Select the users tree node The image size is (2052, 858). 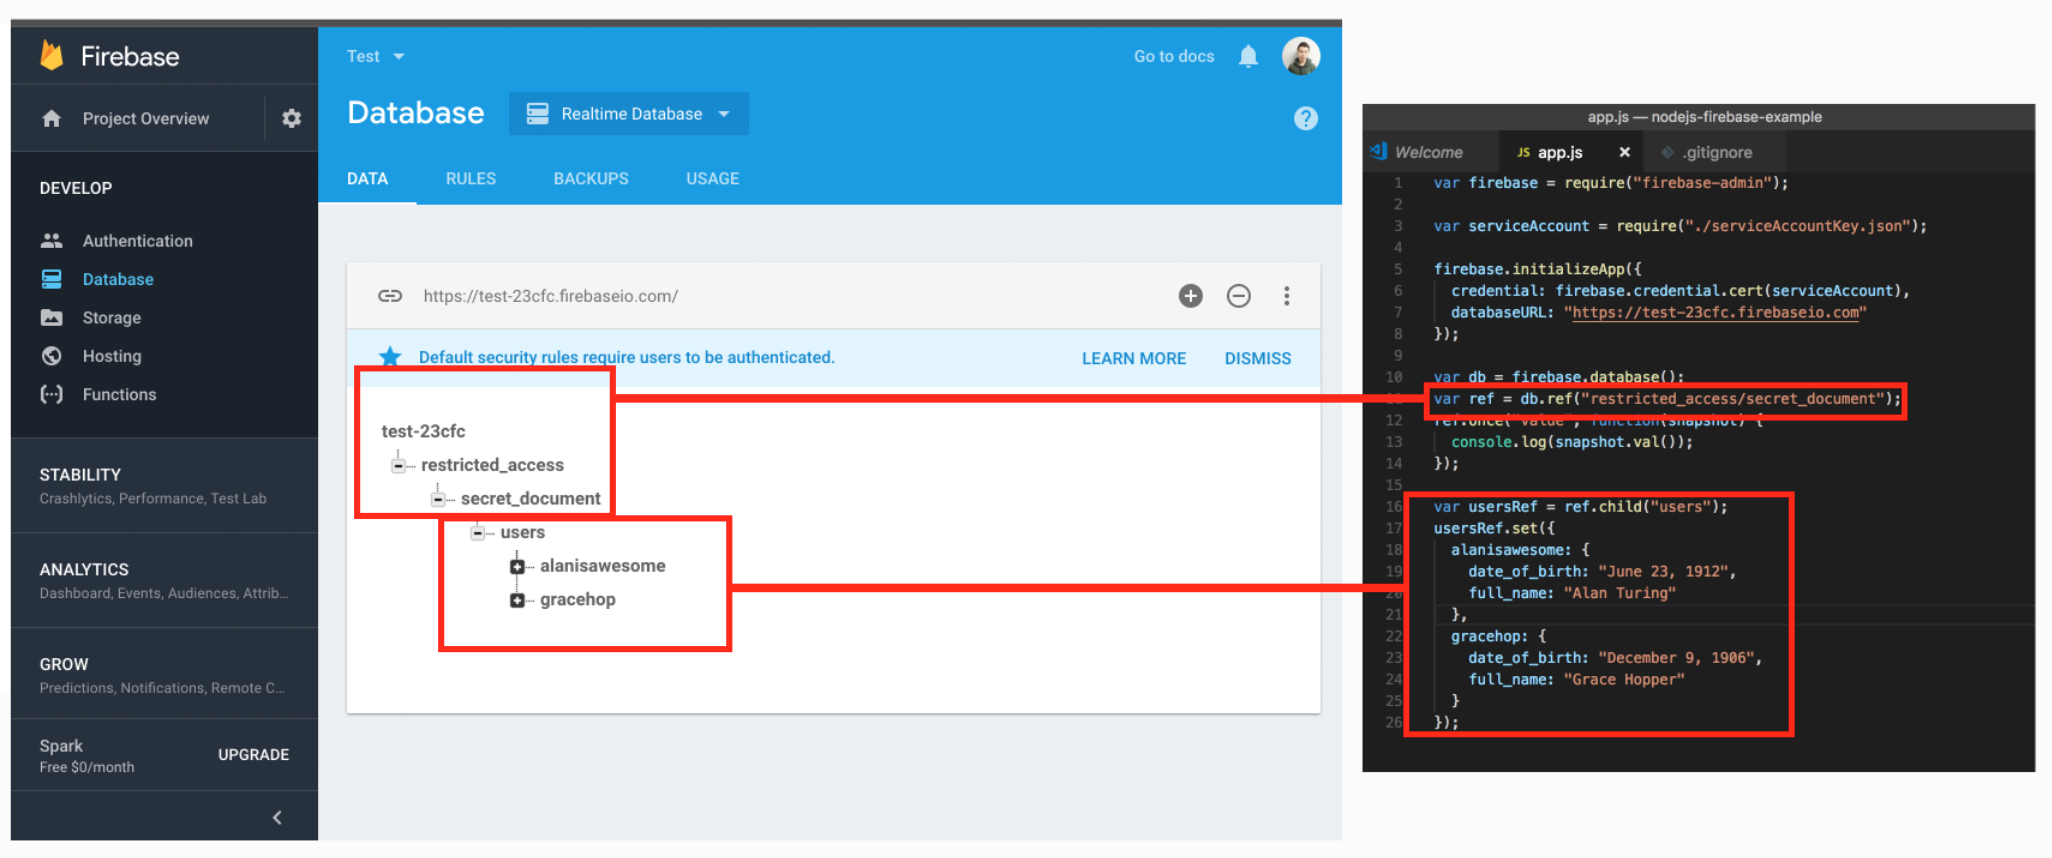(522, 533)
